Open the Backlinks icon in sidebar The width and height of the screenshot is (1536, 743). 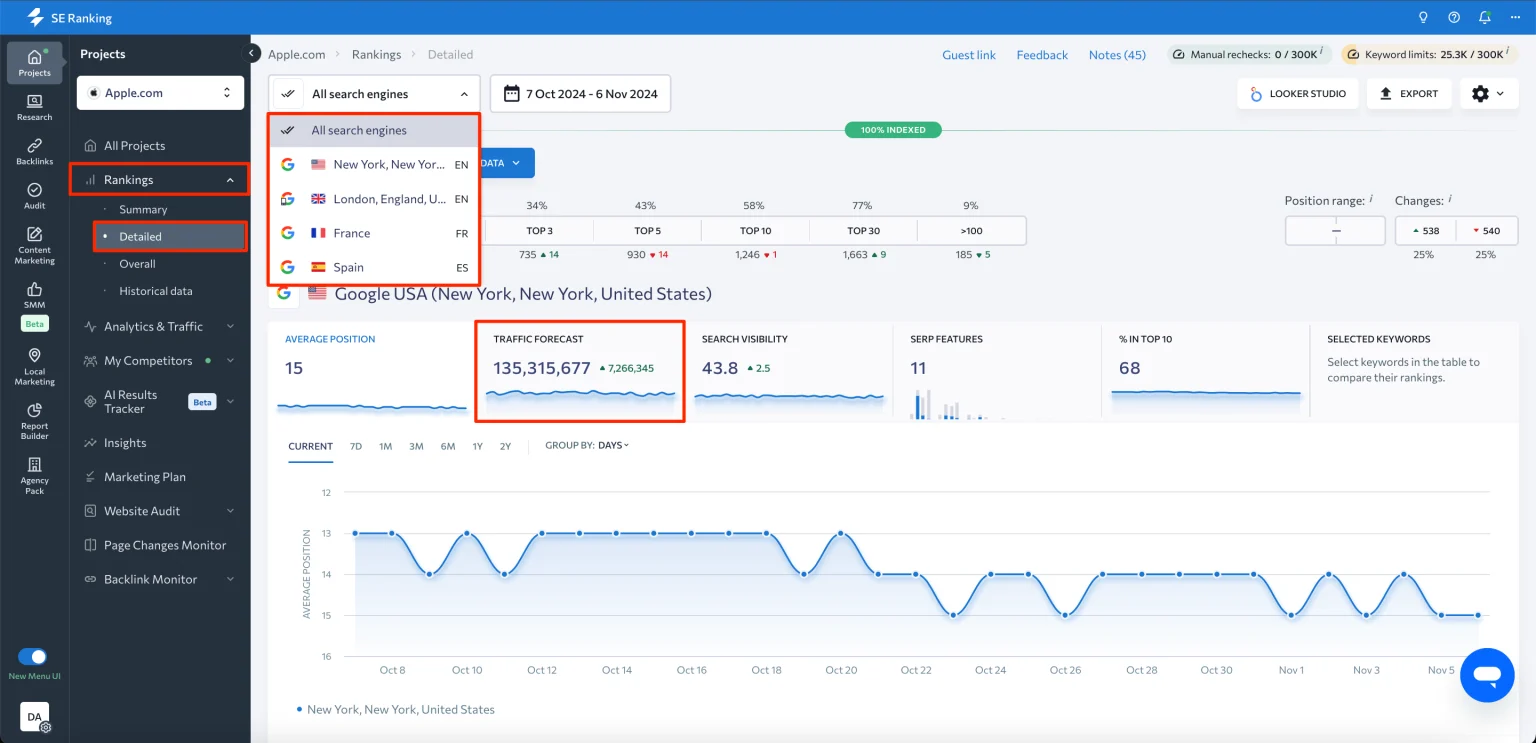click(34, 151)
